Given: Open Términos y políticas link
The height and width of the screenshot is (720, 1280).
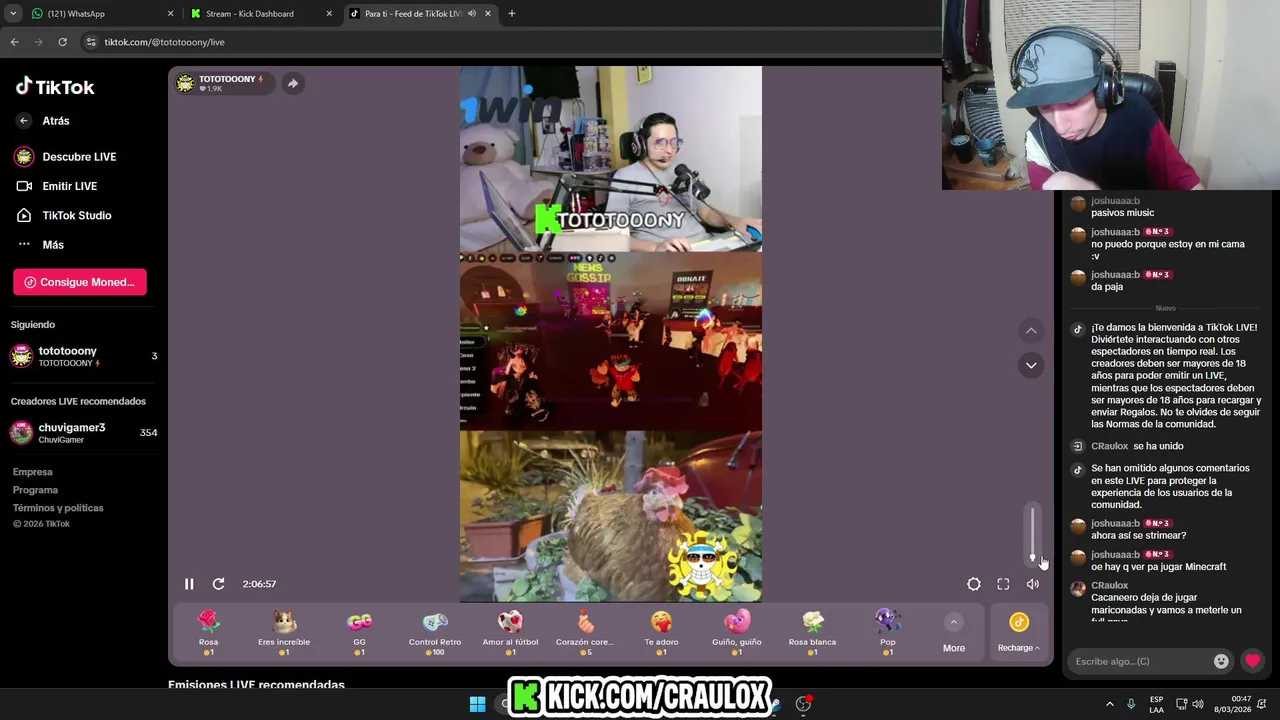Looking at the screenshot, I should [58, 508].
